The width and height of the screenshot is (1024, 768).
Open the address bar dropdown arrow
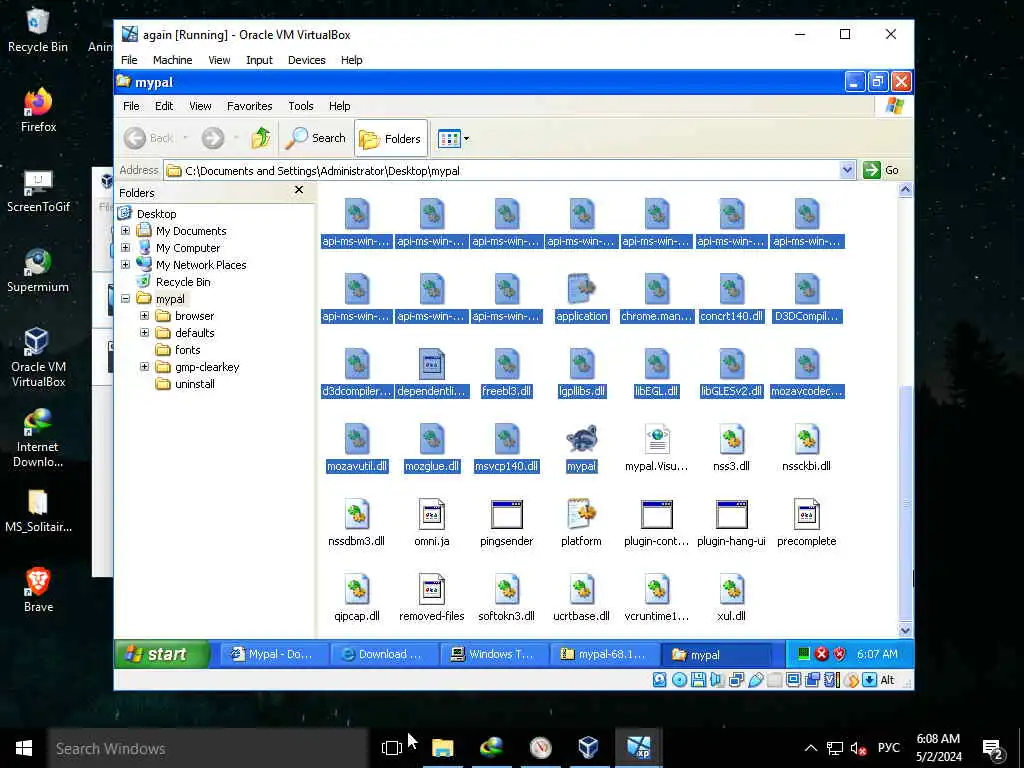tap(846, 170)
